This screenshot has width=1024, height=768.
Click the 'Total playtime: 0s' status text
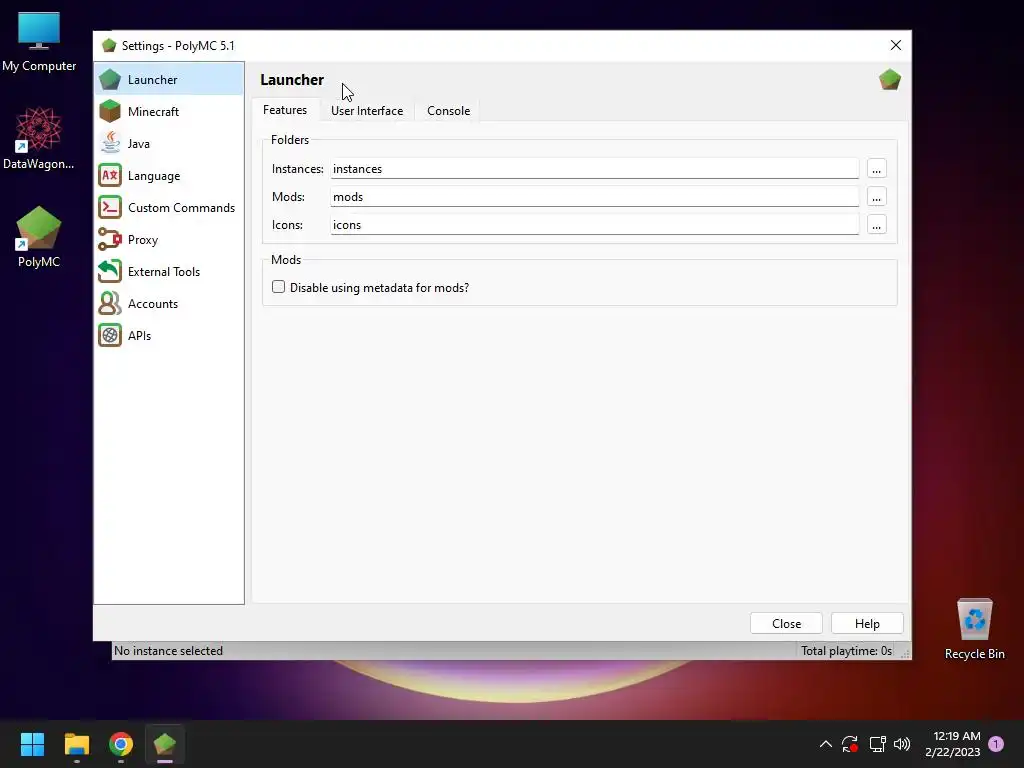pos(846,650)
